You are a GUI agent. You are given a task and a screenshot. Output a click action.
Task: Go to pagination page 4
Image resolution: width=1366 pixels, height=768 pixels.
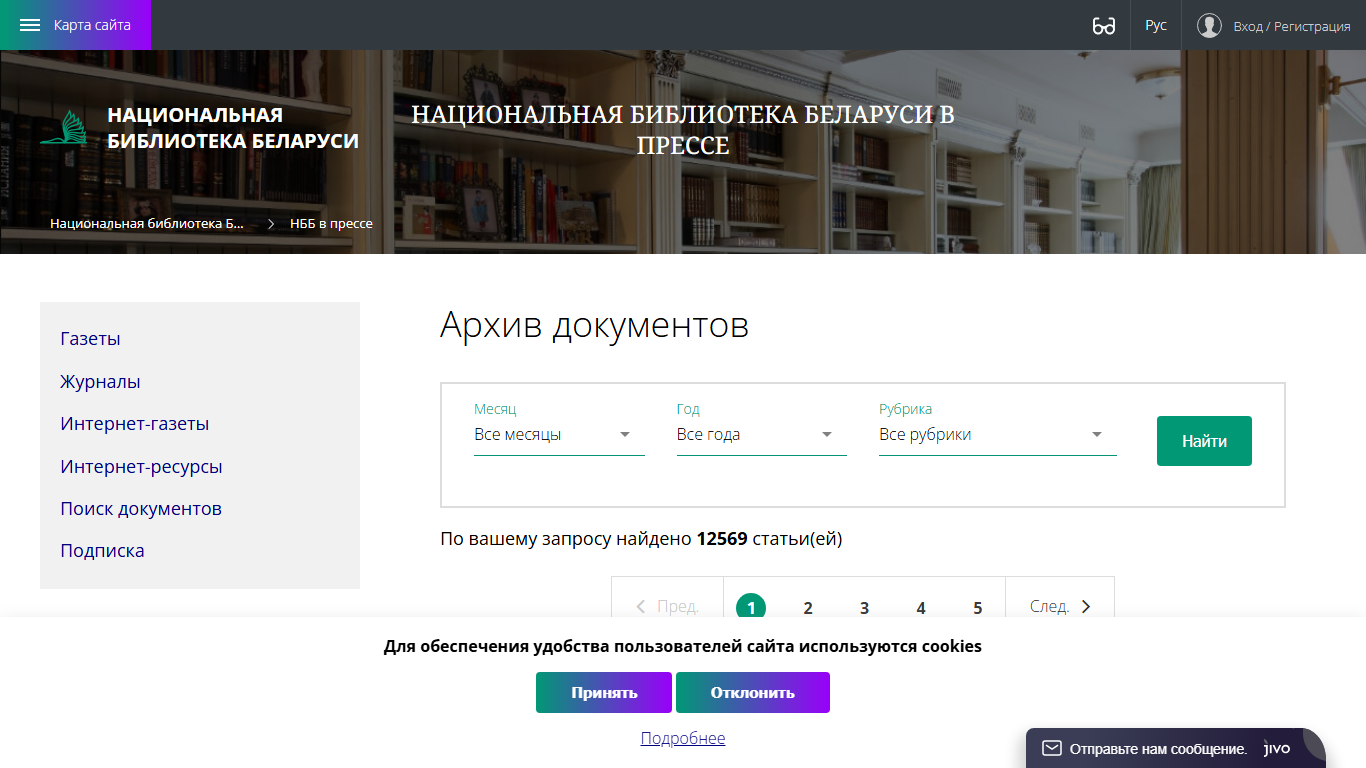click(921, 607)
